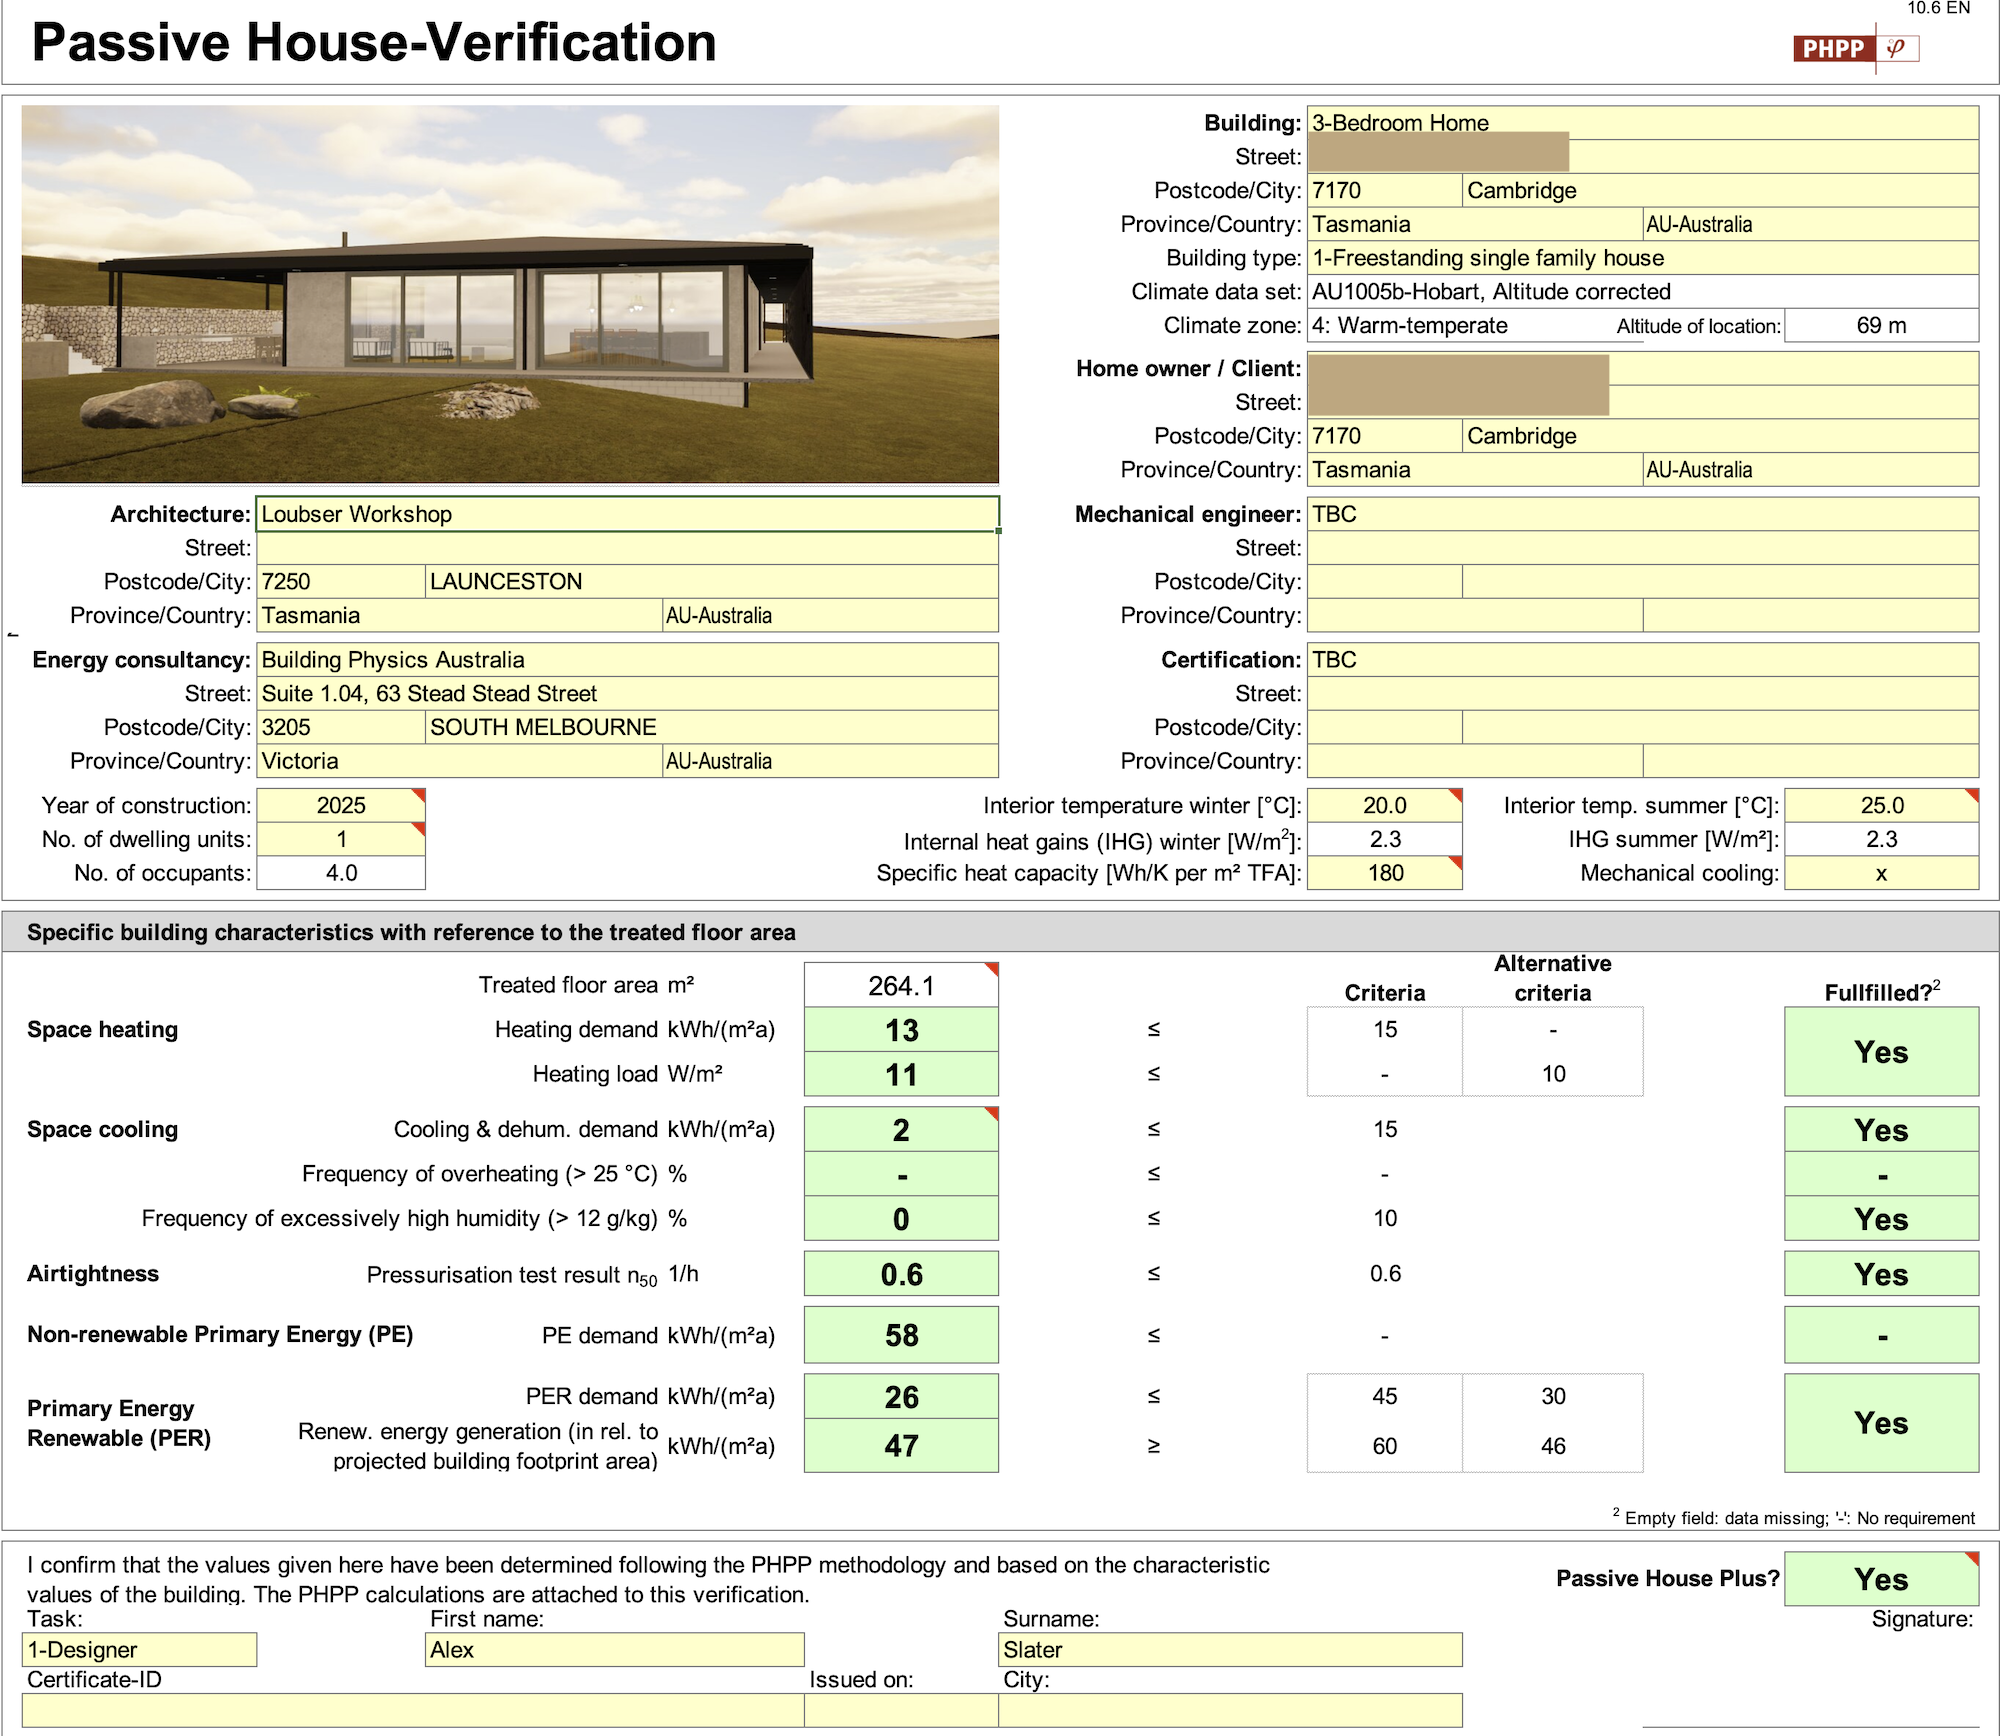Click the Climate data set 'AU1005b-Hobart' cell
The image size is (2000, 1736).
click(x=1643, y=292)
